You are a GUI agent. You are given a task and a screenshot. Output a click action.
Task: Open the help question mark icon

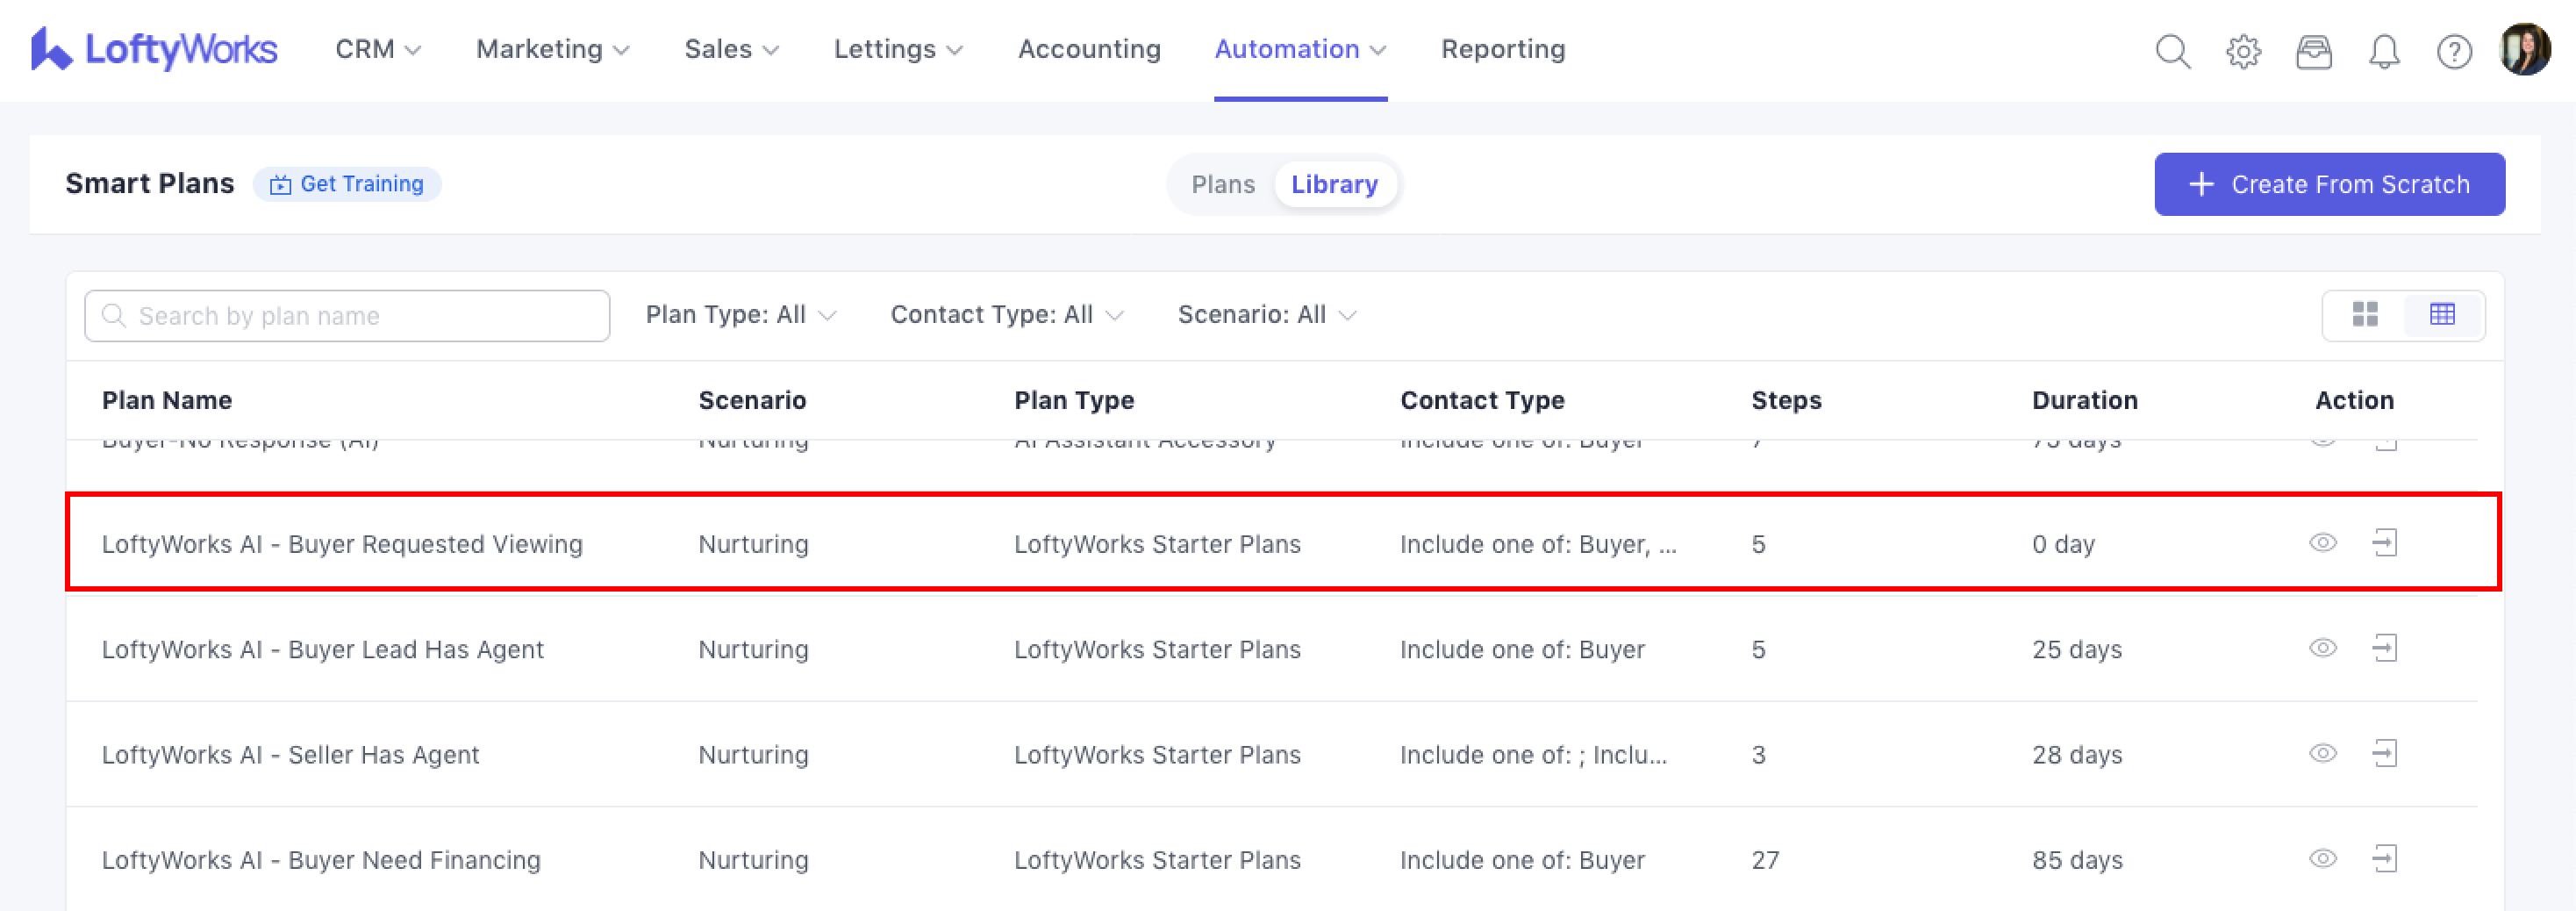pyautogui.click(x=2454, y=51)
